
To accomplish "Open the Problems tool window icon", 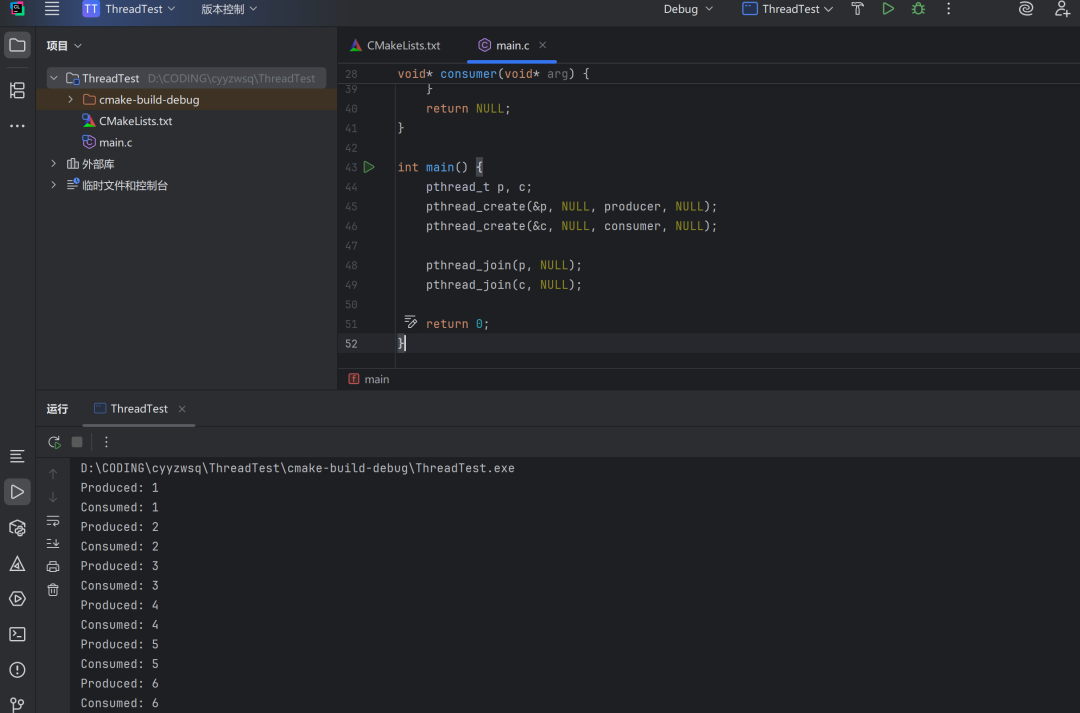I will click(x=17, y=670).
